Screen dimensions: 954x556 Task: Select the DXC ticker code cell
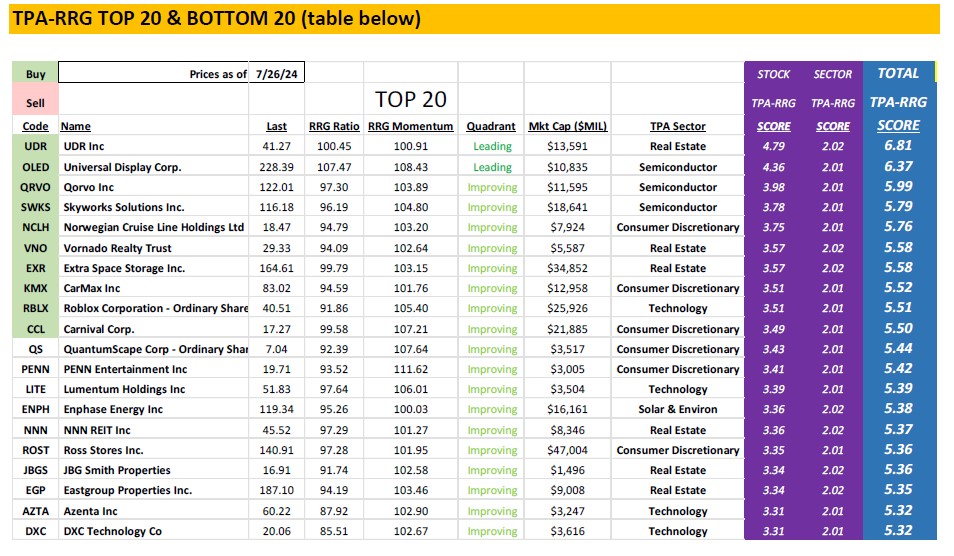pos(35,530)
